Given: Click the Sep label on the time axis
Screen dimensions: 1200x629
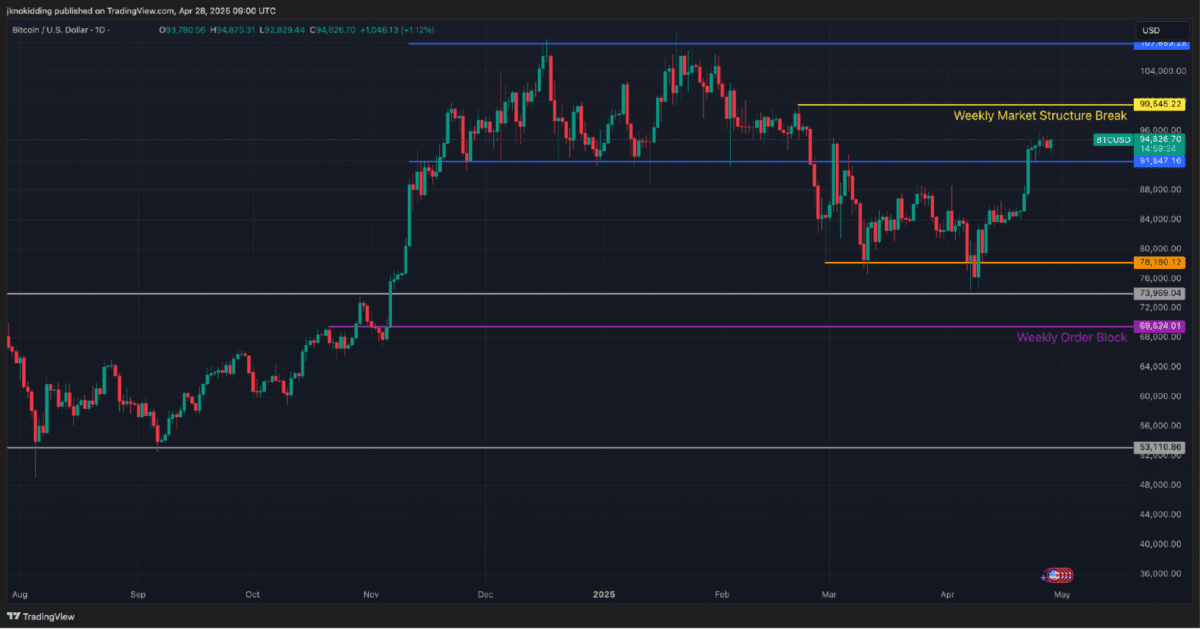Looking at the screenshot, I should (138, 594).
